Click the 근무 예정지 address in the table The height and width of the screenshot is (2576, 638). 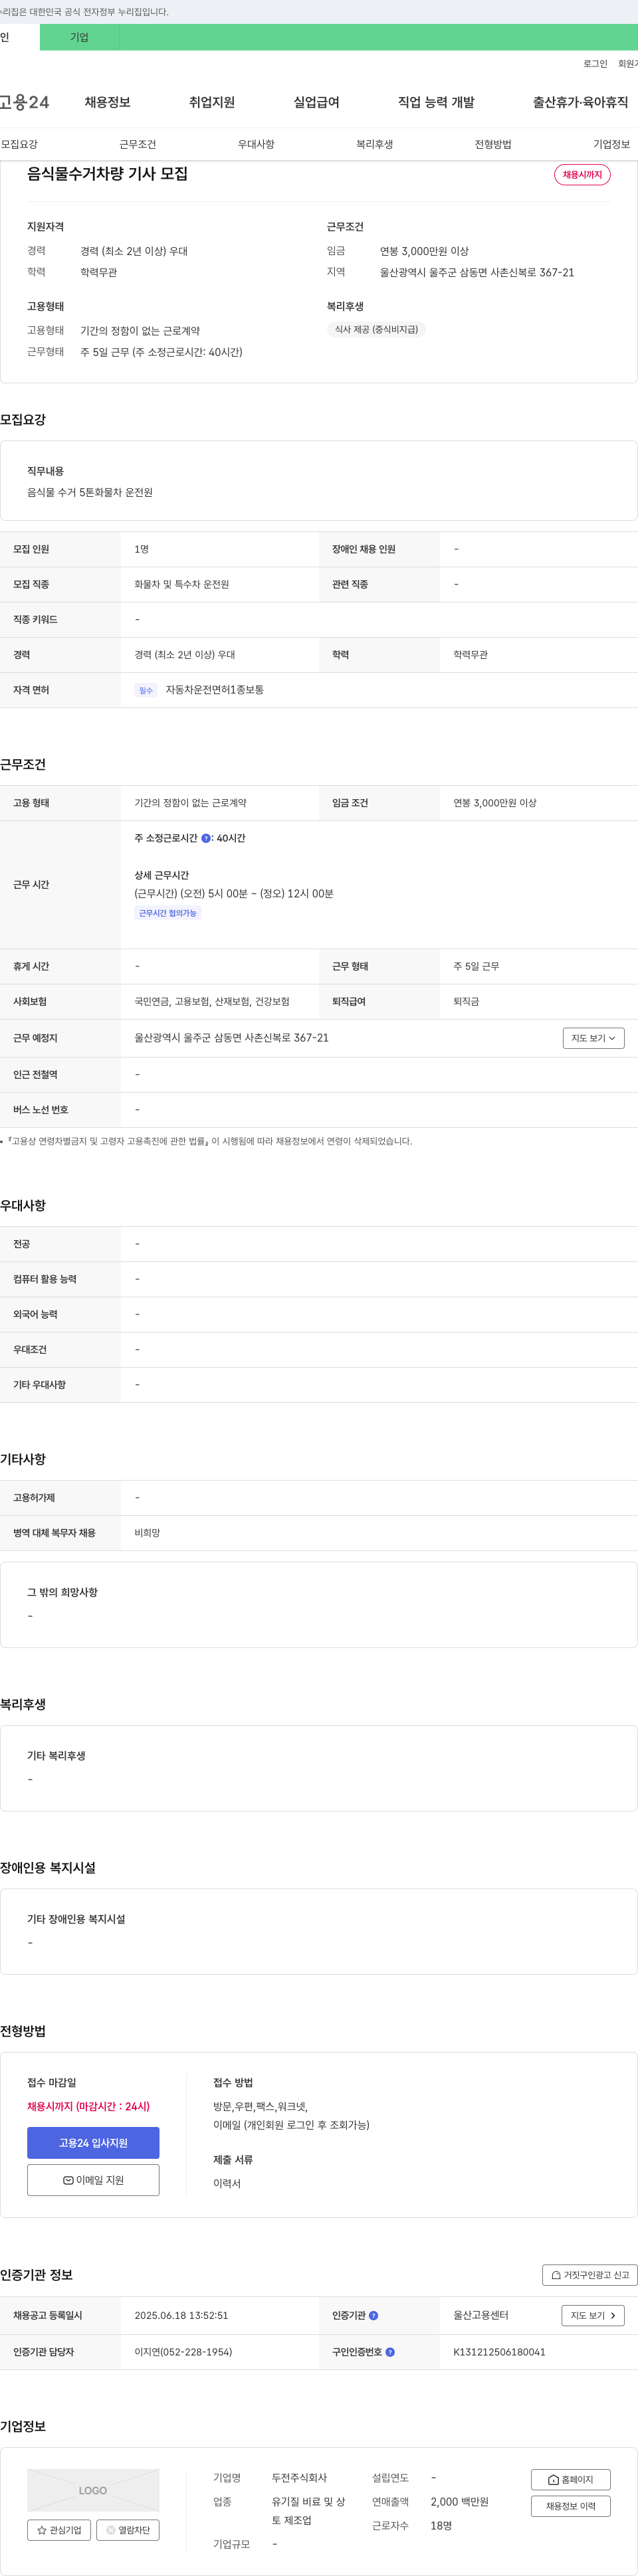point(231,1038)
